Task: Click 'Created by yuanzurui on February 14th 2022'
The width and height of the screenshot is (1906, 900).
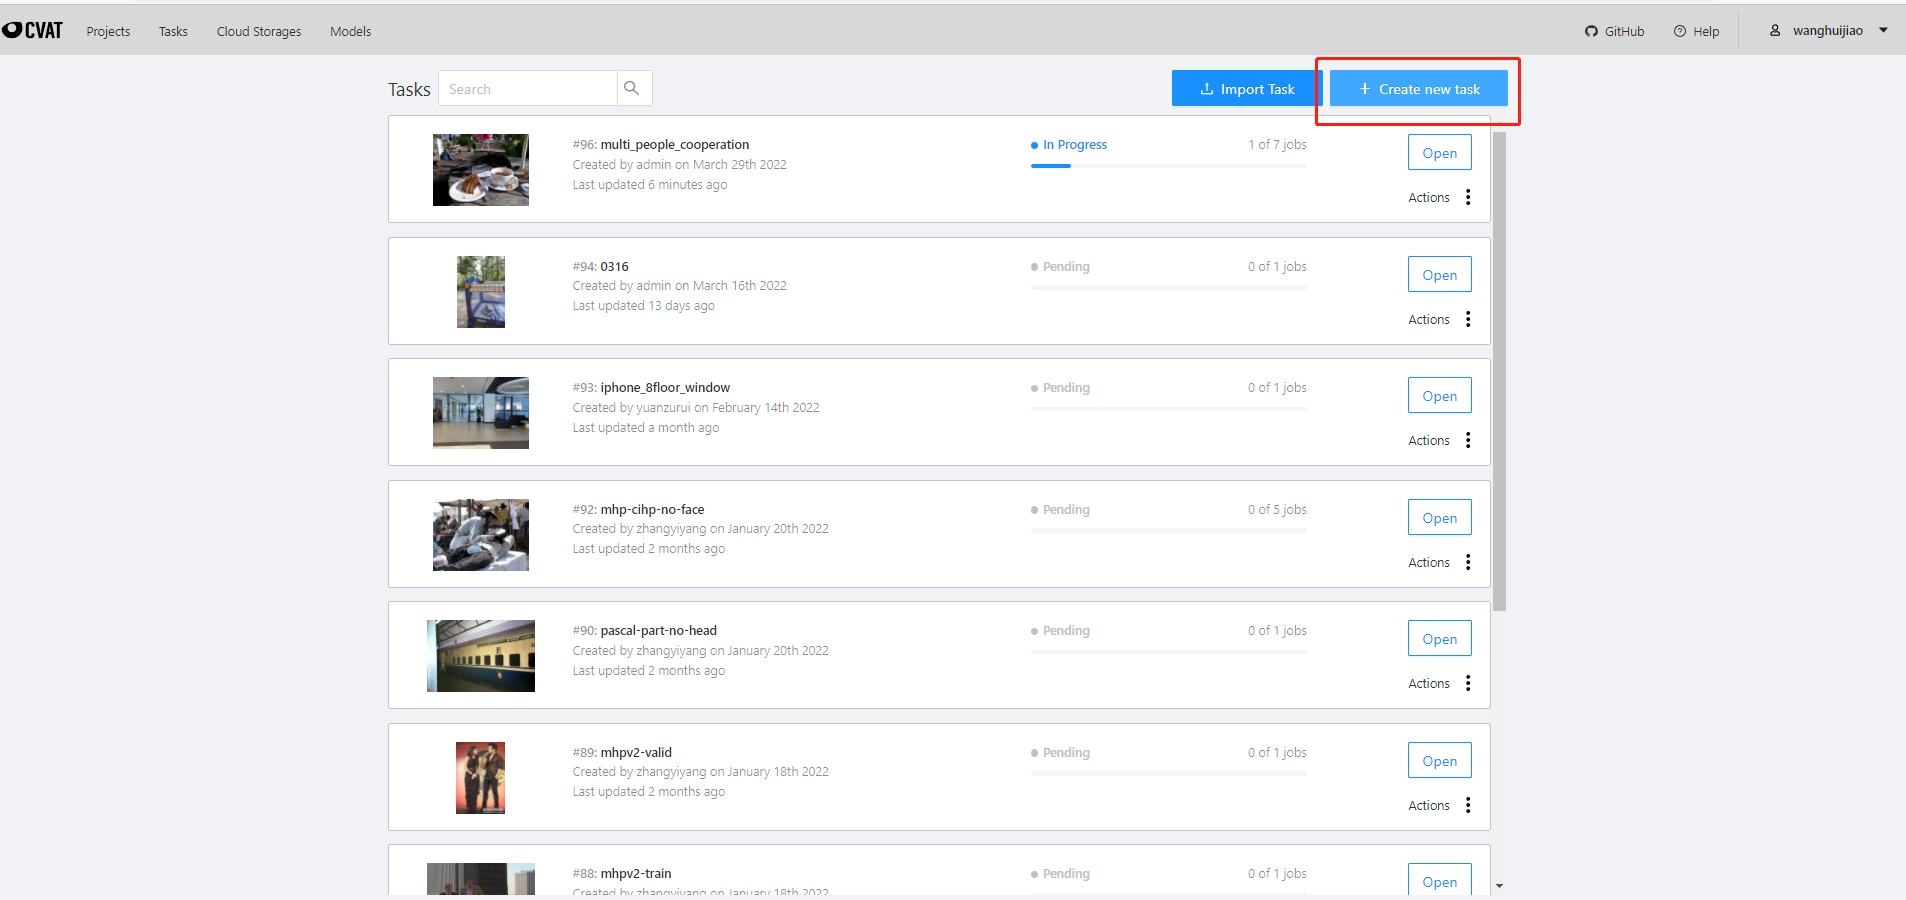Action: click(x=696, y=408)
